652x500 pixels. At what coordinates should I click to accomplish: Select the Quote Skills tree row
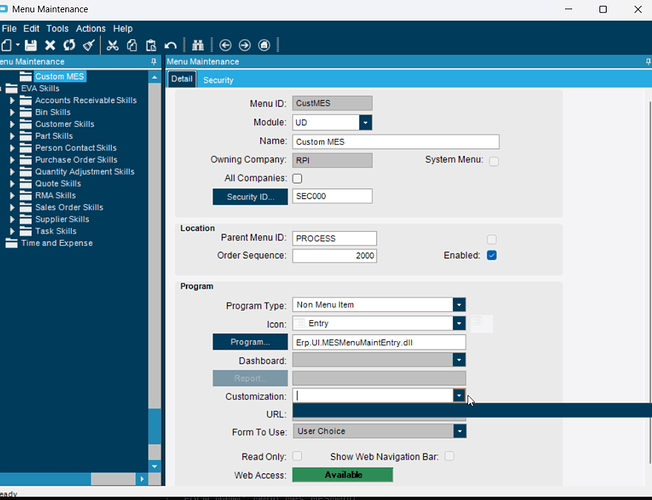tap(58, 183)
